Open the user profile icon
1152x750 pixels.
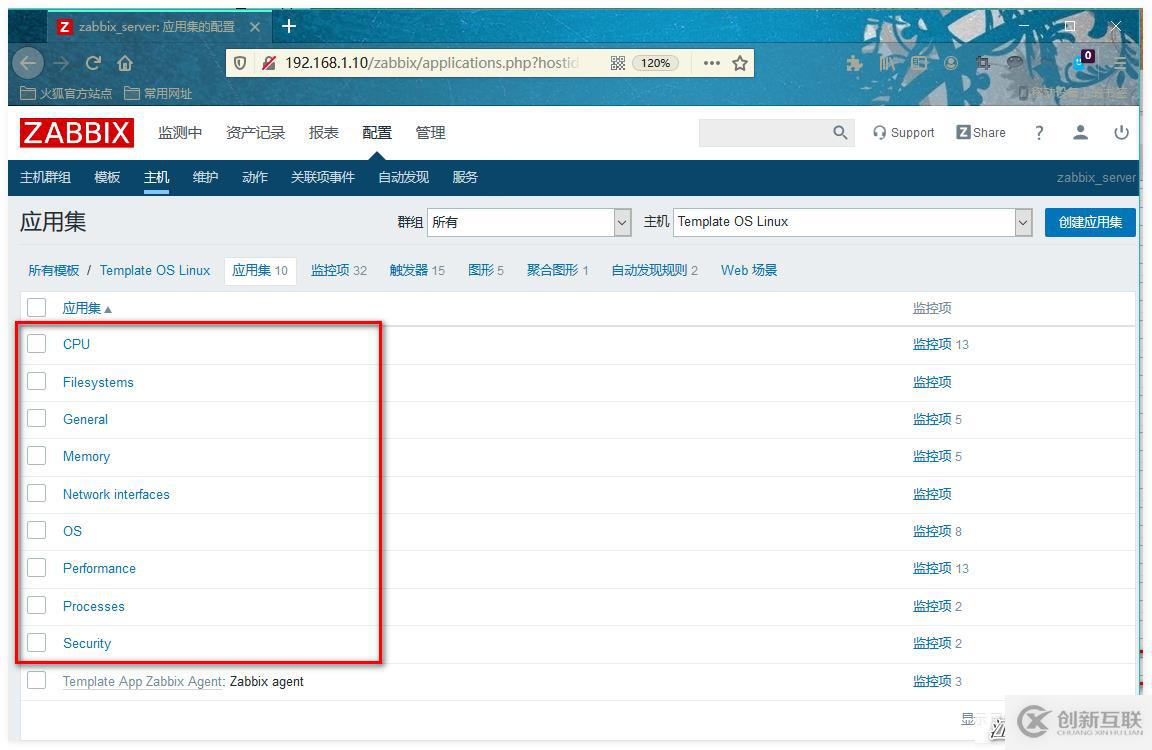pyautogui.click(x=1080, y=132)
